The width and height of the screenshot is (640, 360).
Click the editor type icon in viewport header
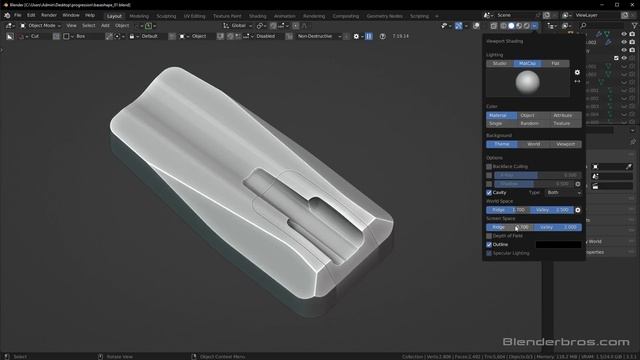click(x=9, y=26)
